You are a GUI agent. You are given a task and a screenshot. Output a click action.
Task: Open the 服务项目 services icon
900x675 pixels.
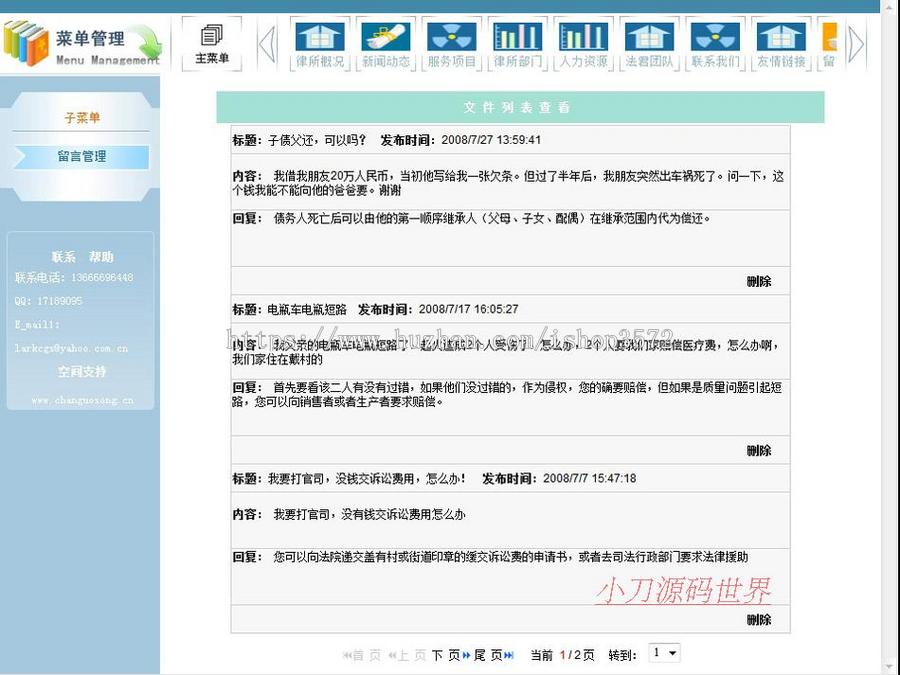pos(452,42)
